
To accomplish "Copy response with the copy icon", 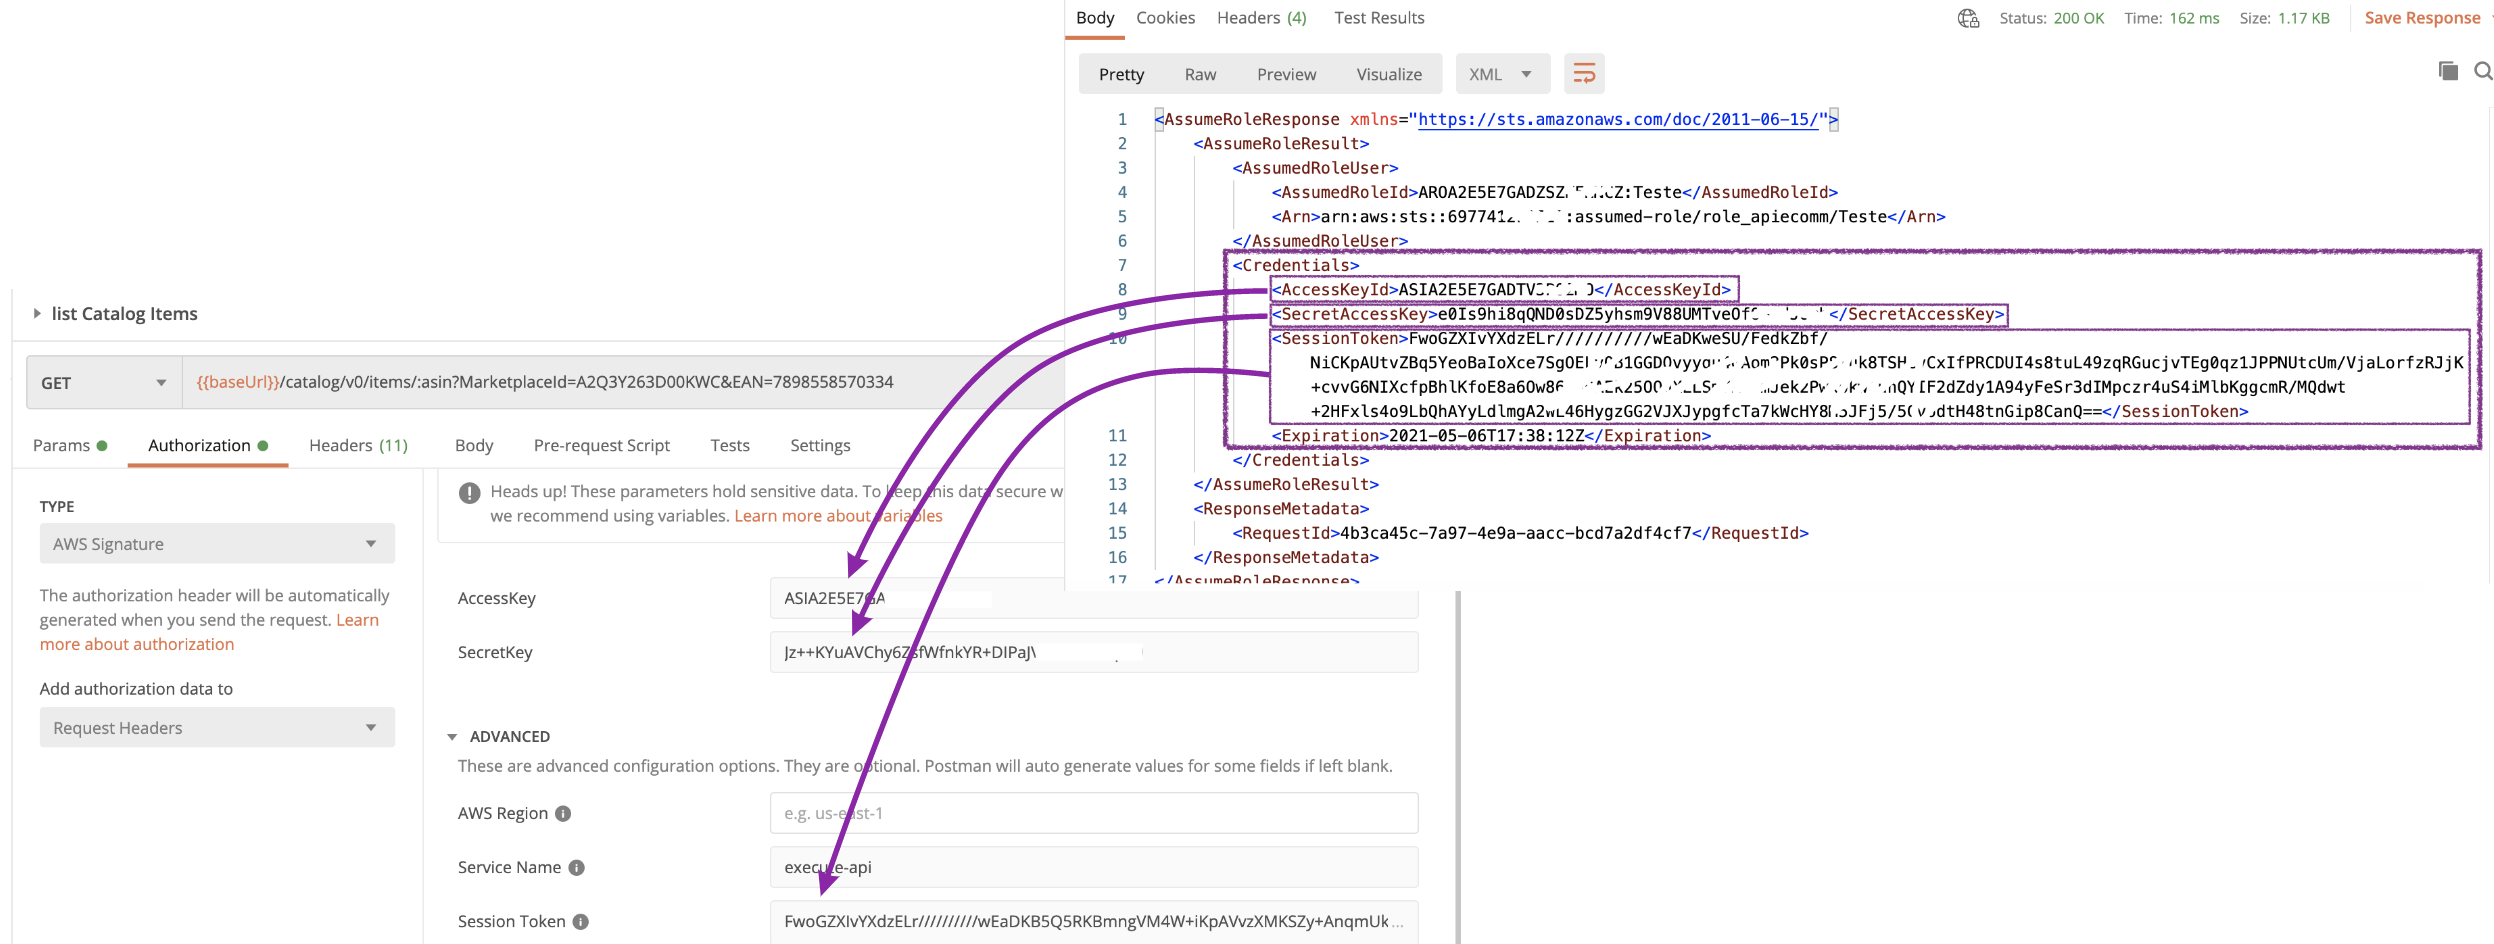I will pos(2448,71).
